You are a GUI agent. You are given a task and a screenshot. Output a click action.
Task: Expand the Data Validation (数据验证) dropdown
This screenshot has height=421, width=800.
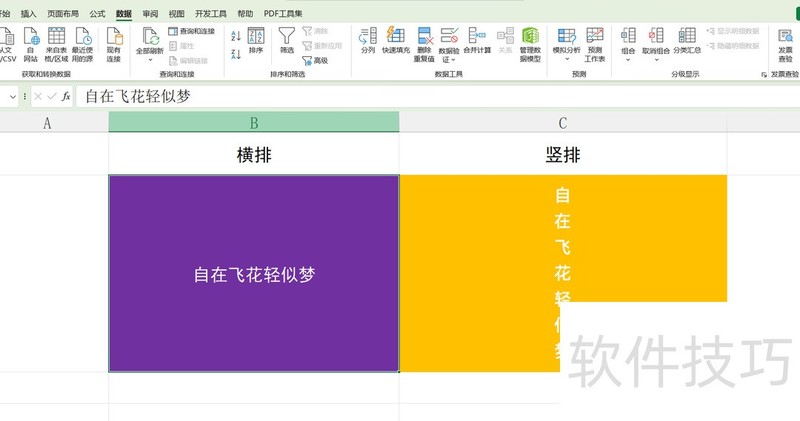(x=453, y=60)
